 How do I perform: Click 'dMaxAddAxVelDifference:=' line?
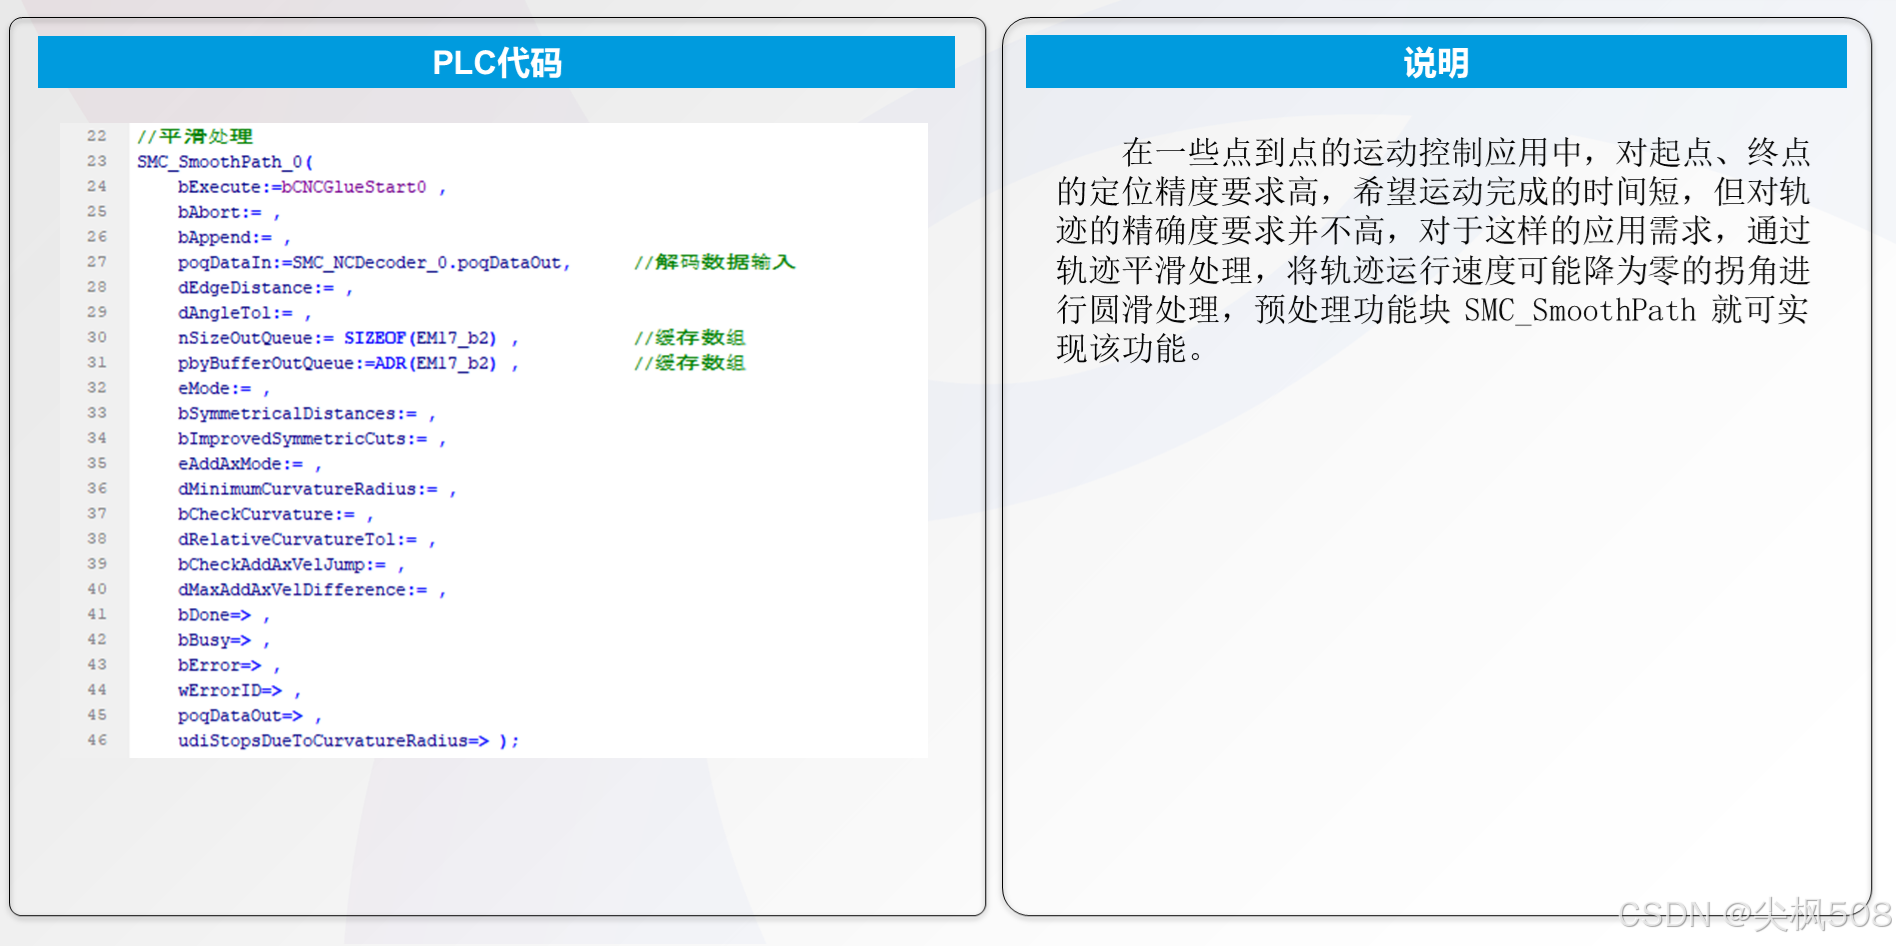tap(312, 590)
